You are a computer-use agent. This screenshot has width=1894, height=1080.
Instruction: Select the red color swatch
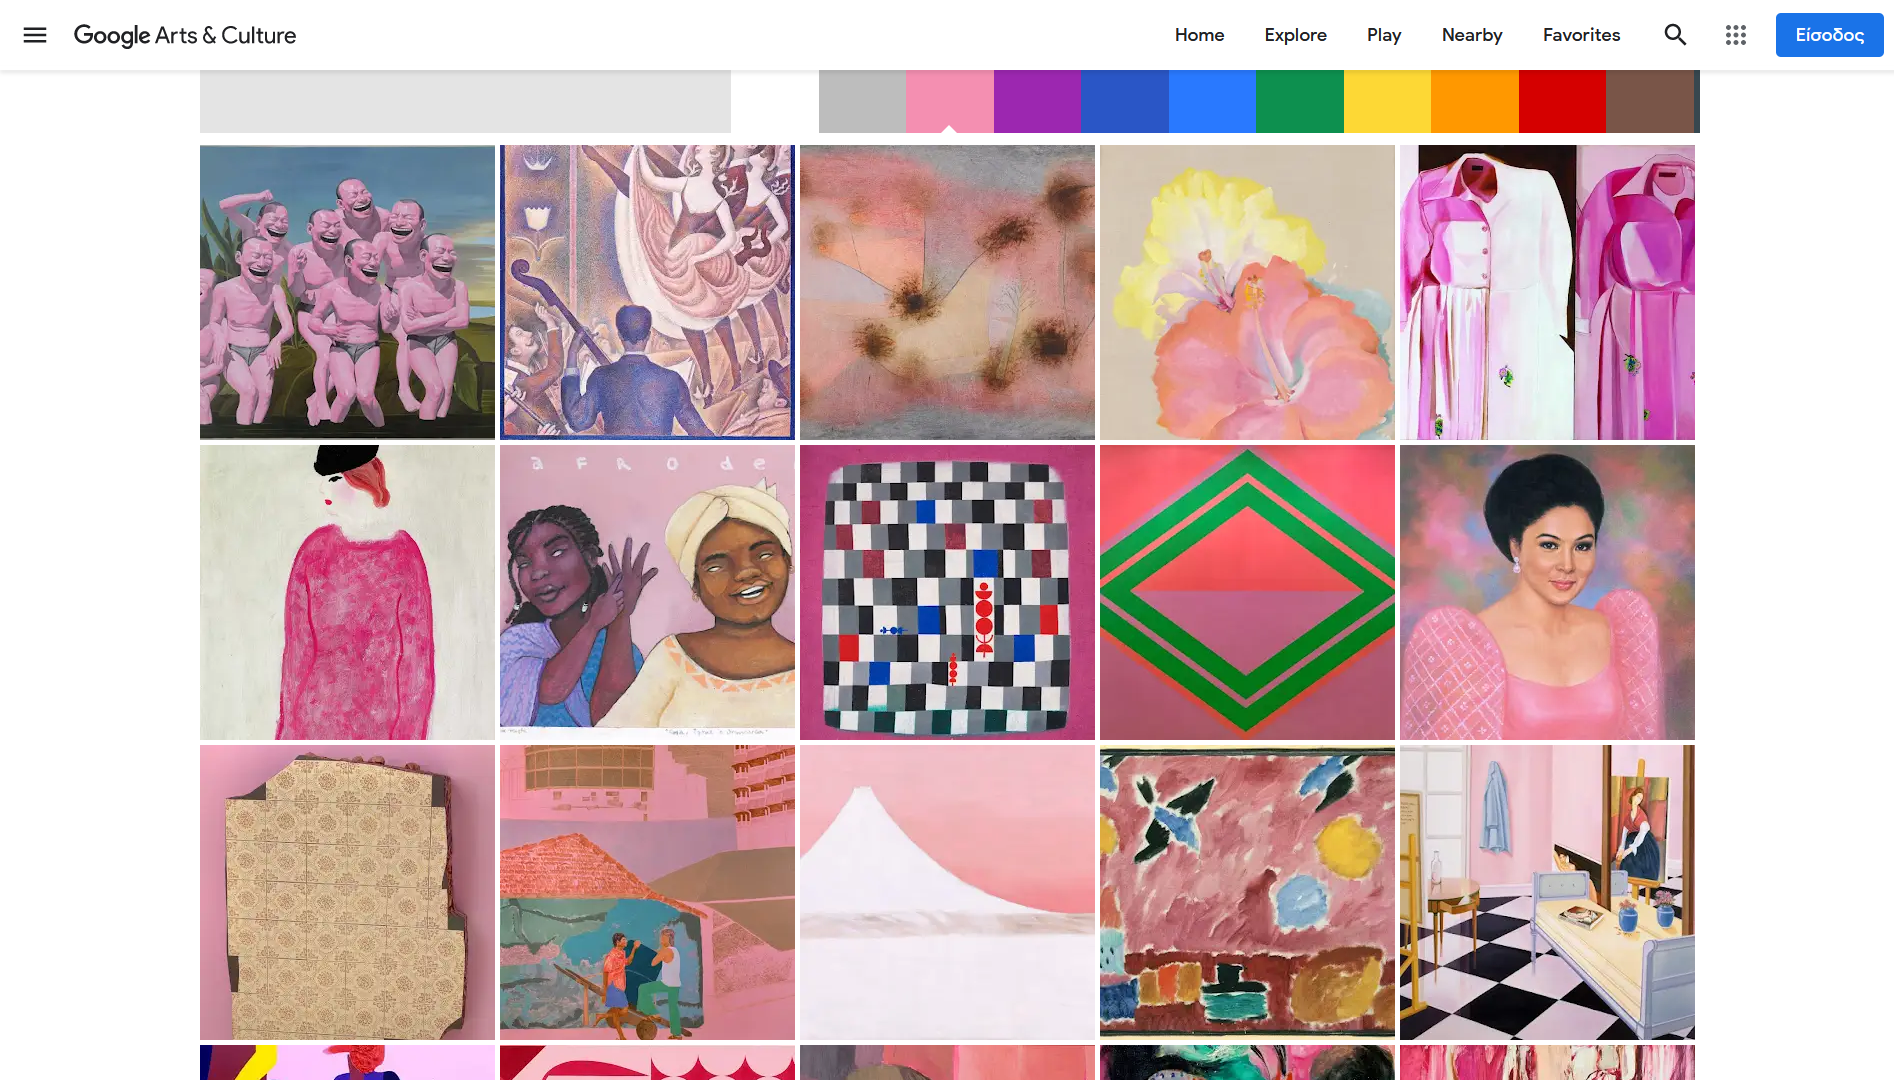1562,101
